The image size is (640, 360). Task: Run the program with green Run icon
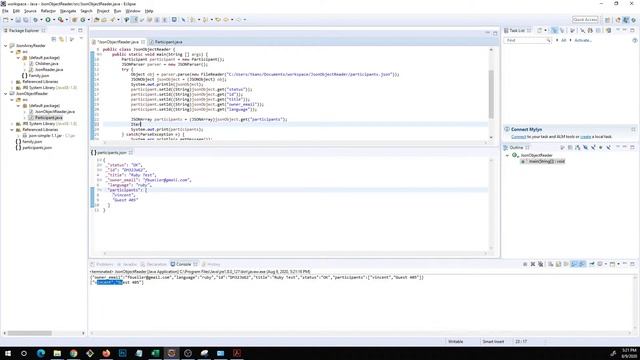click(48, 20)
